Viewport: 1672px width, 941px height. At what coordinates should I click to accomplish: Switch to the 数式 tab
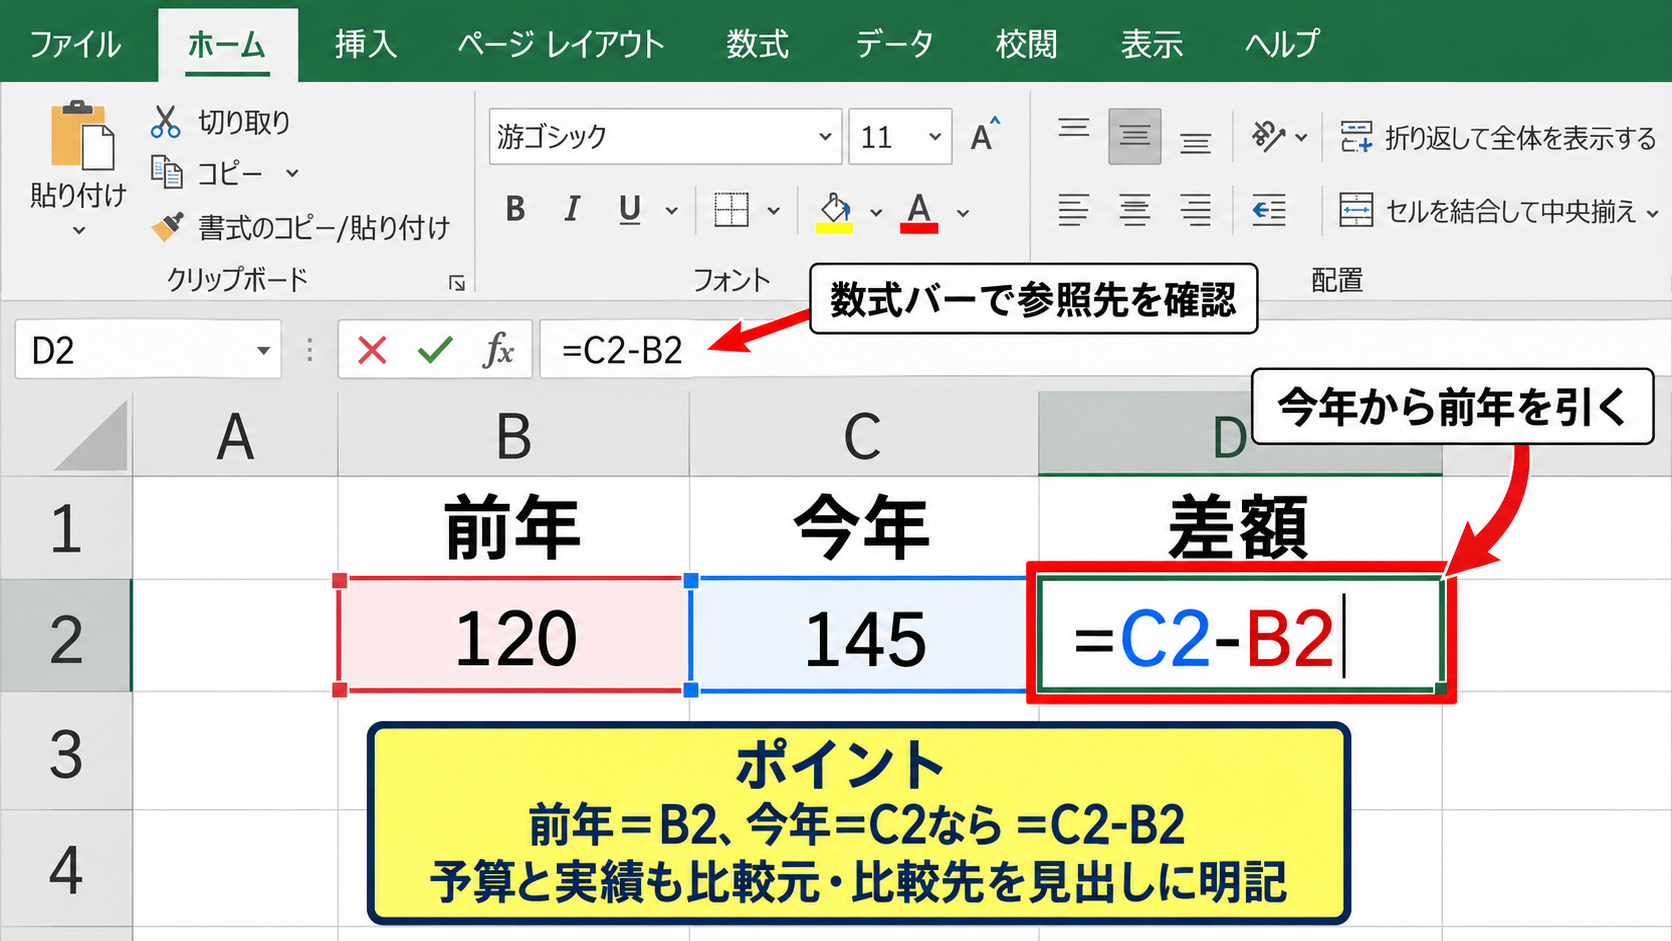pyautogui.click(x=757, y=44)
